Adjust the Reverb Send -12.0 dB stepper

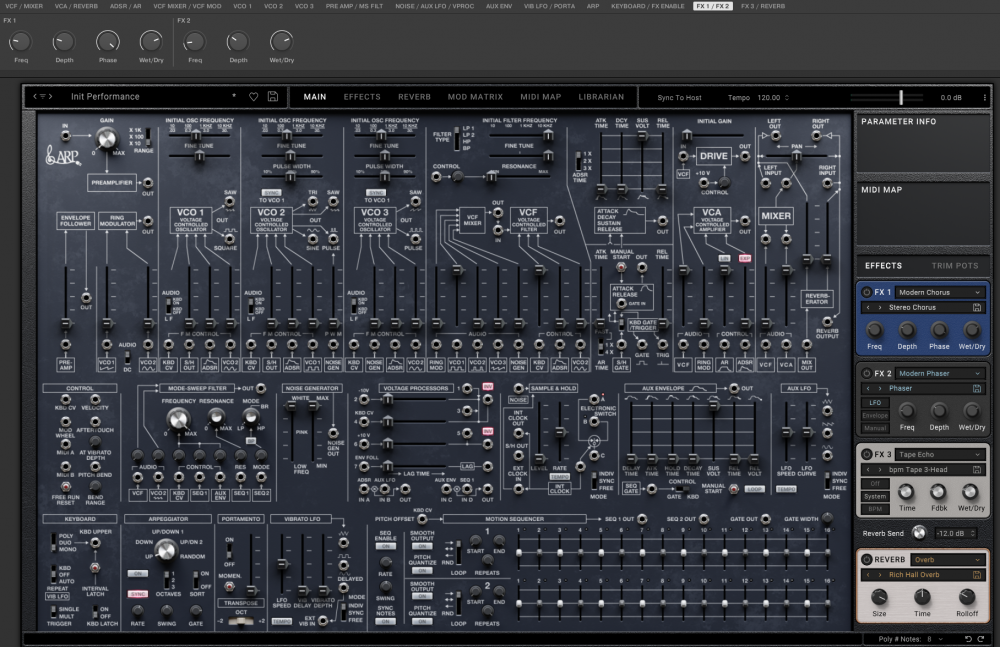(973, 533)
